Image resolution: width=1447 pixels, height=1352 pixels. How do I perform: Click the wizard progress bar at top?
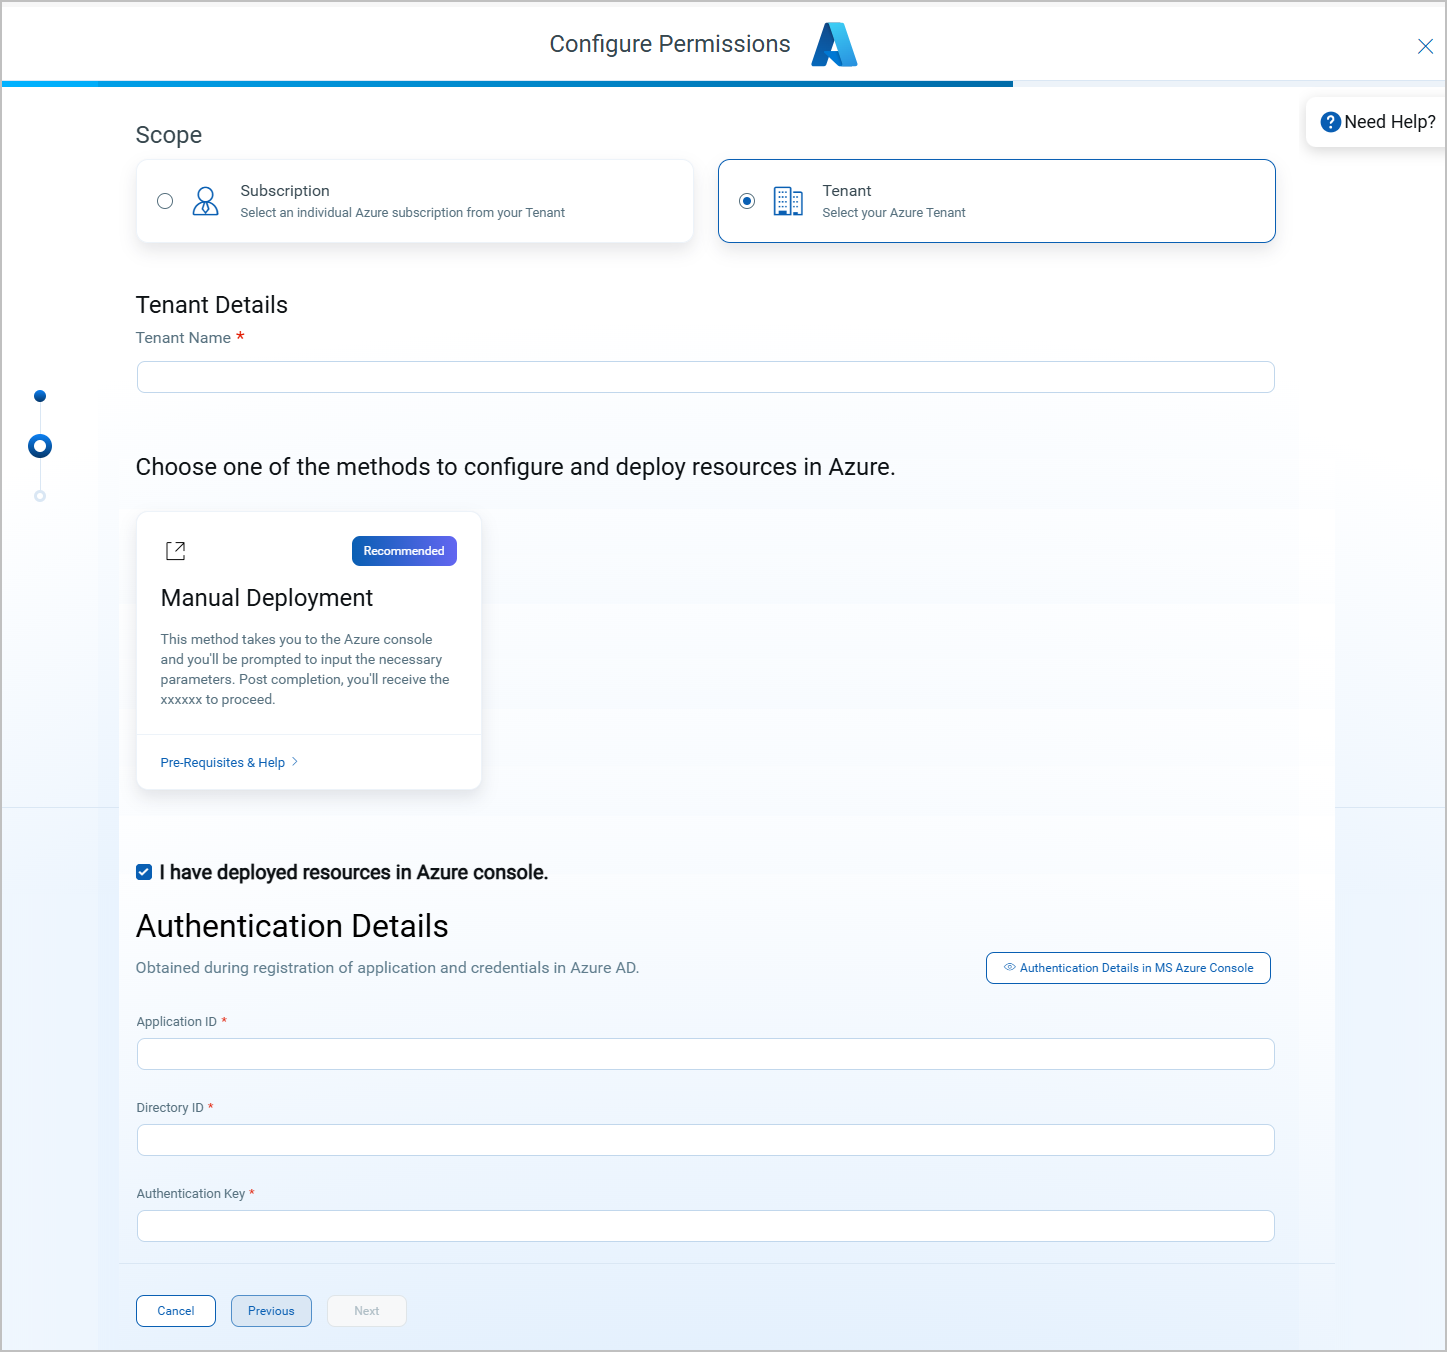pyautogui.click(x=506, y=84)
